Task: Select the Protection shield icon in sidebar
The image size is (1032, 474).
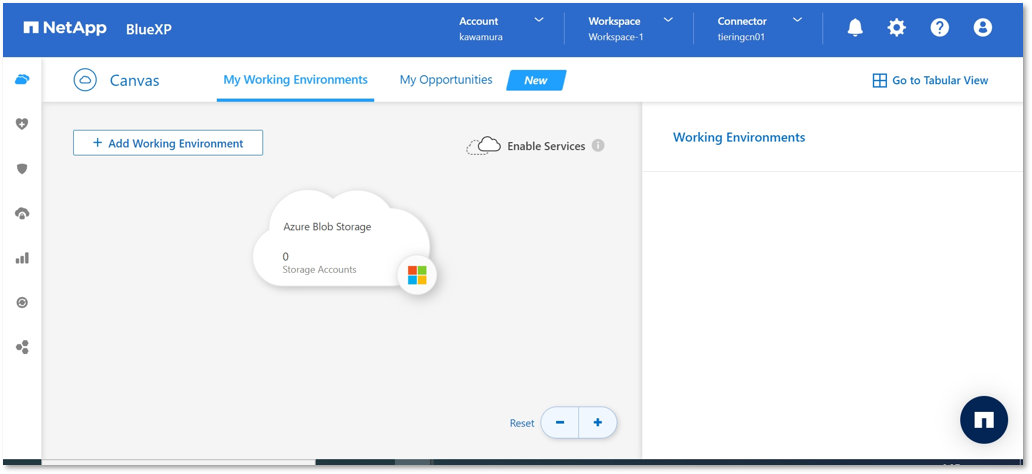Action: (22, 169)
